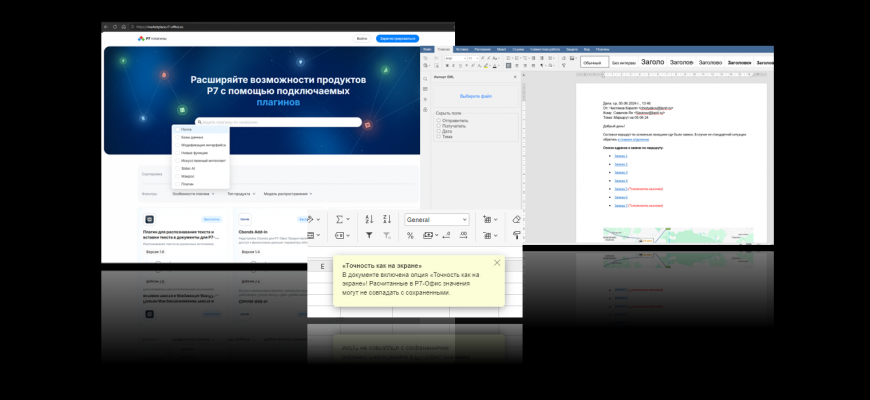
Task: Reload the marketplace browser page
Action: click(x=115, y=27)
